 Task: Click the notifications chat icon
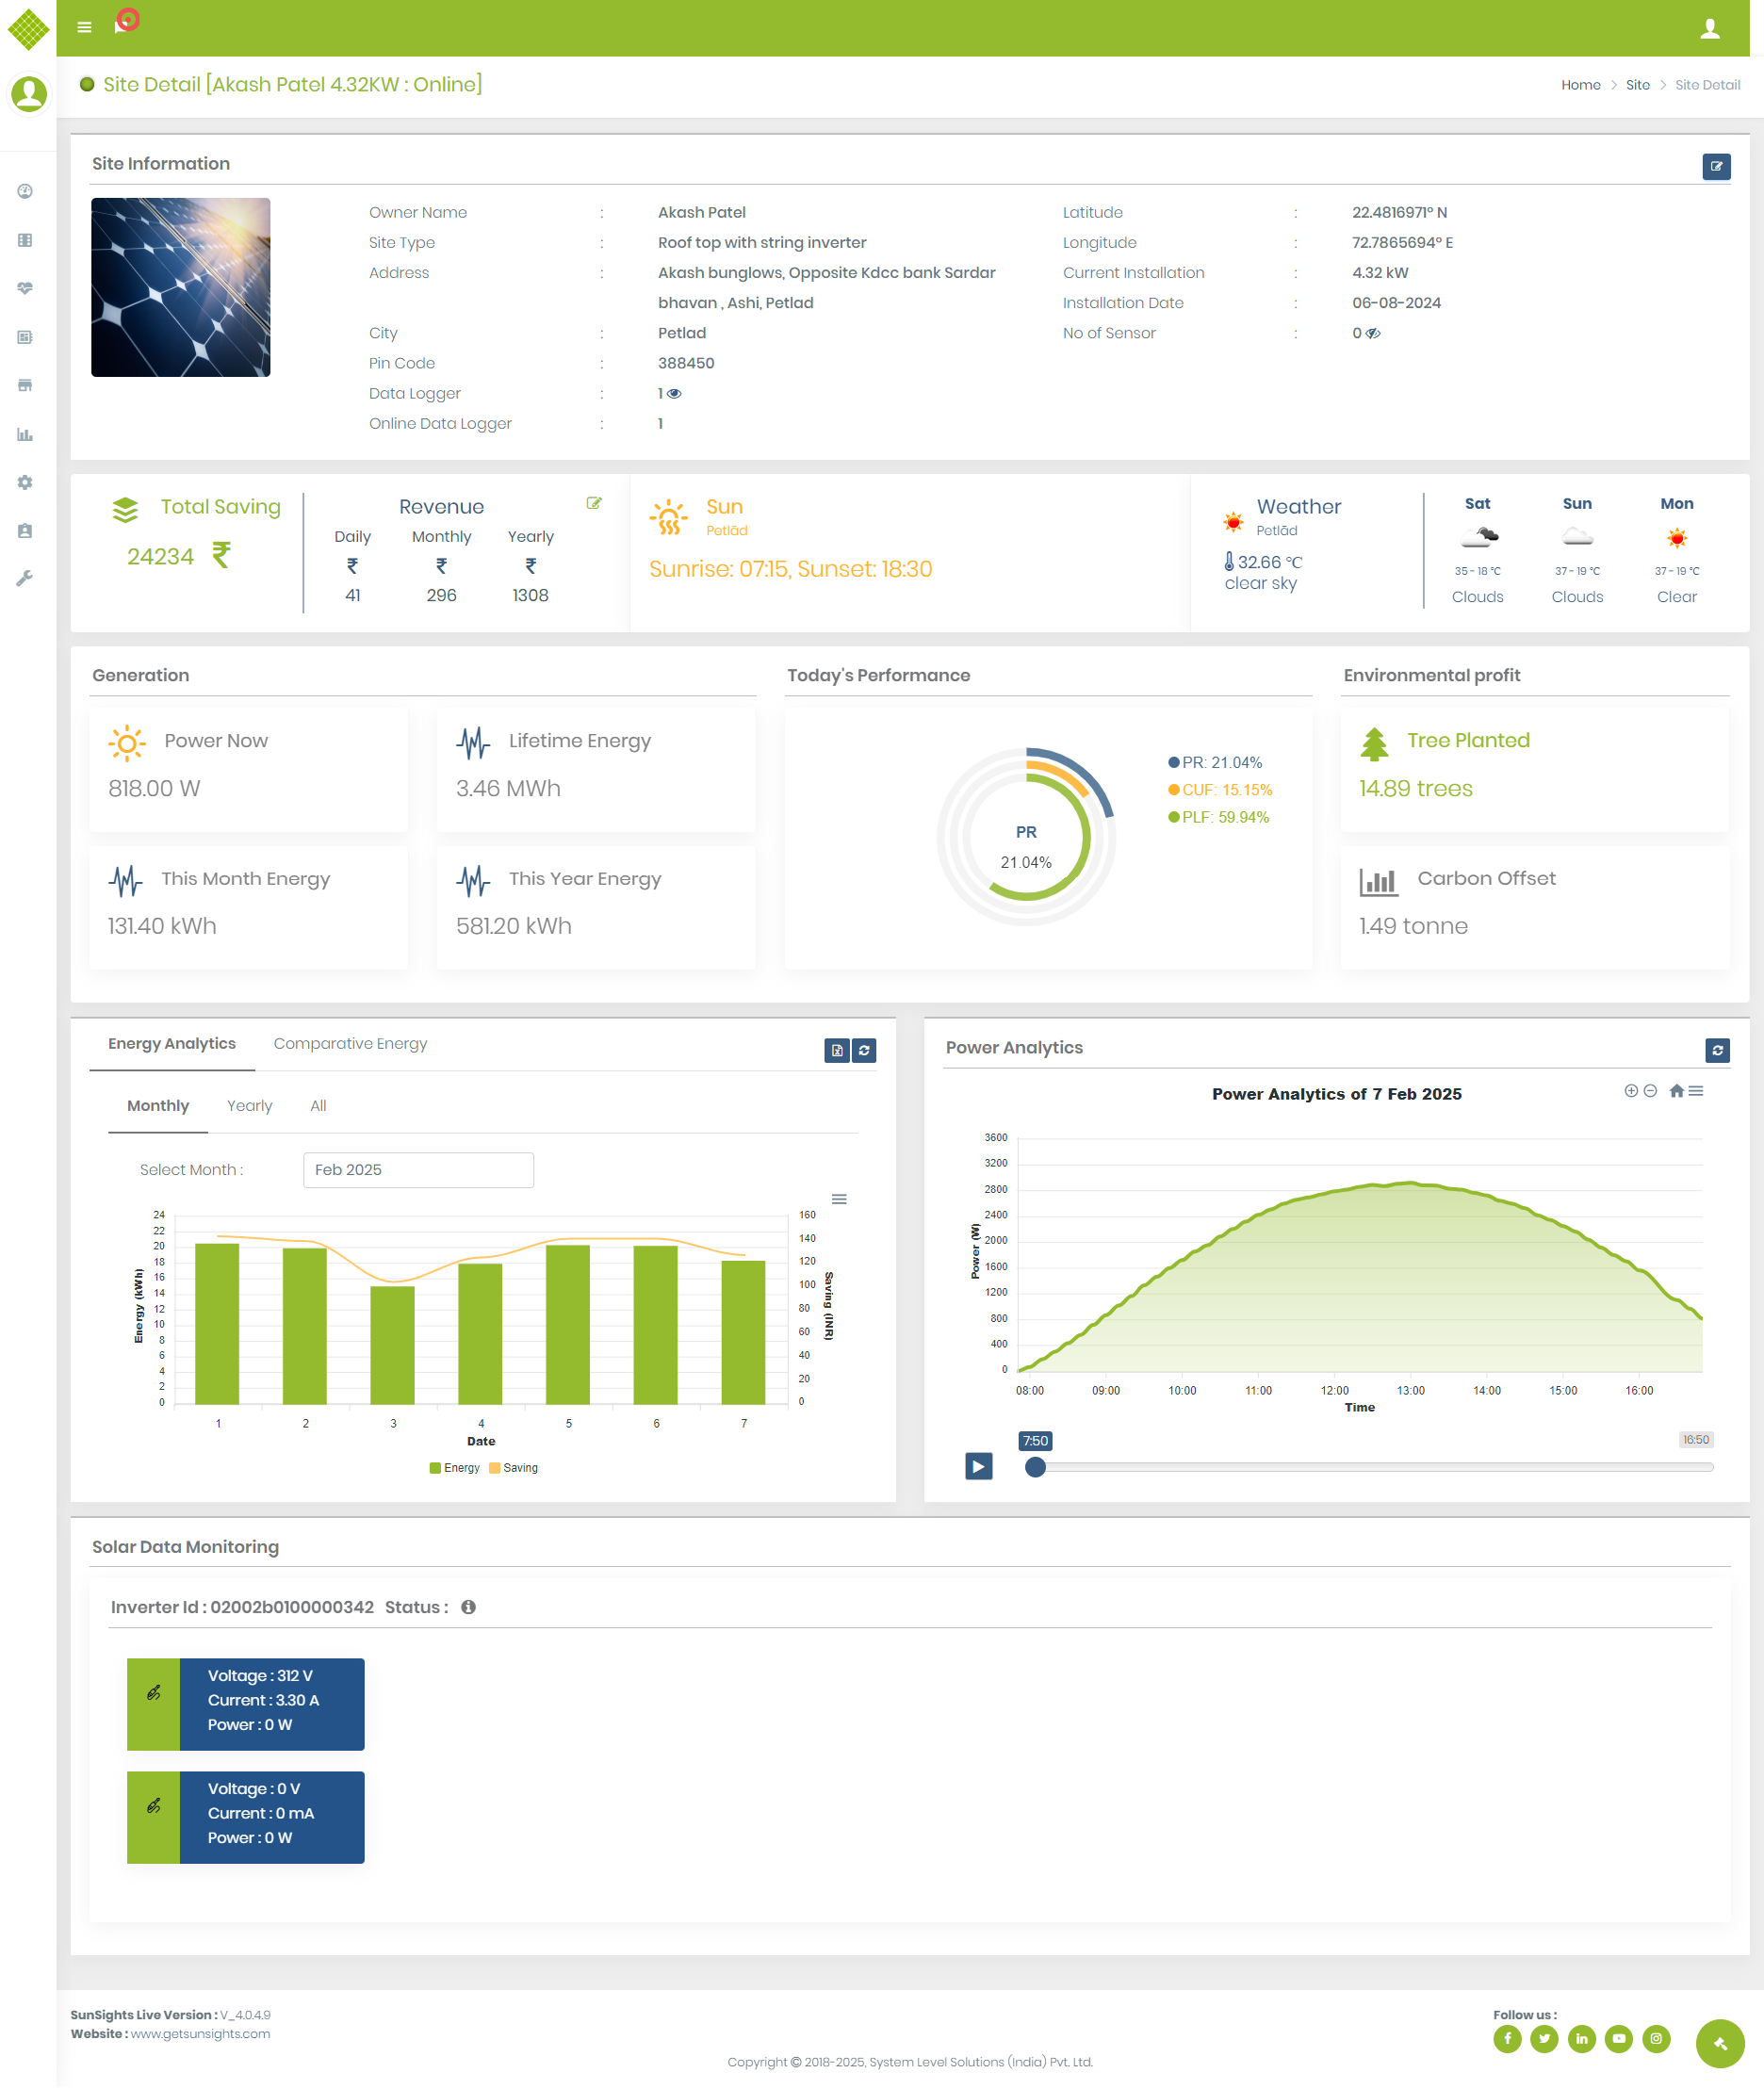[x=122, y=25]
